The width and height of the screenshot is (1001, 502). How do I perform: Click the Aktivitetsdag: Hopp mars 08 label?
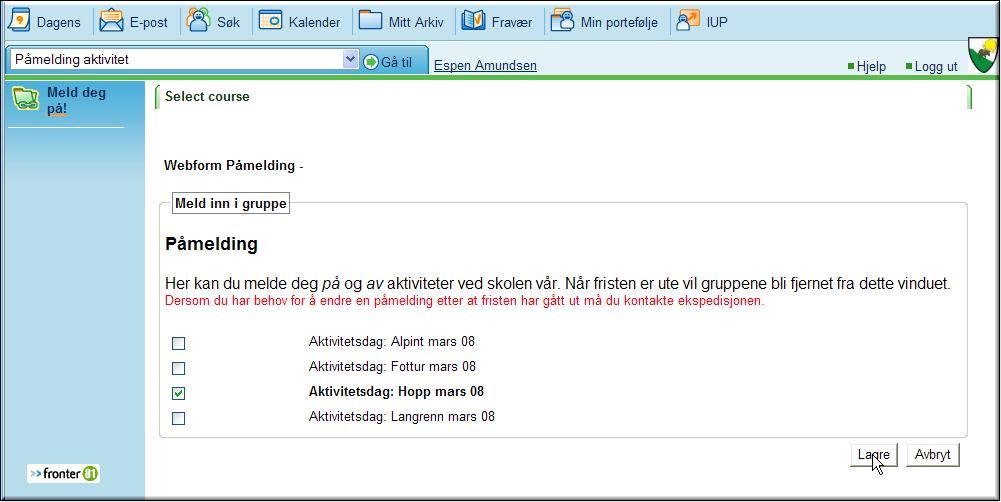point(396,392)
